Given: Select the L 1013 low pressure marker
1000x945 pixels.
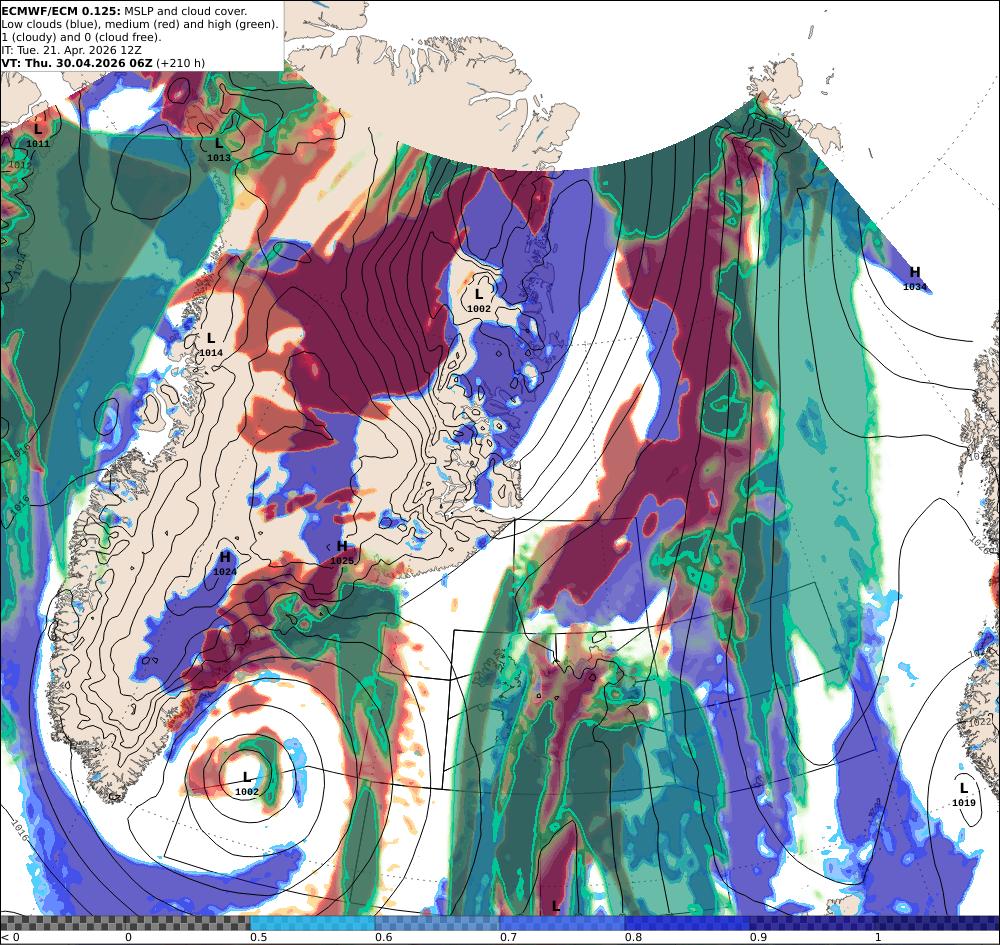Looking at the screenshot, I should click(219, 150).
